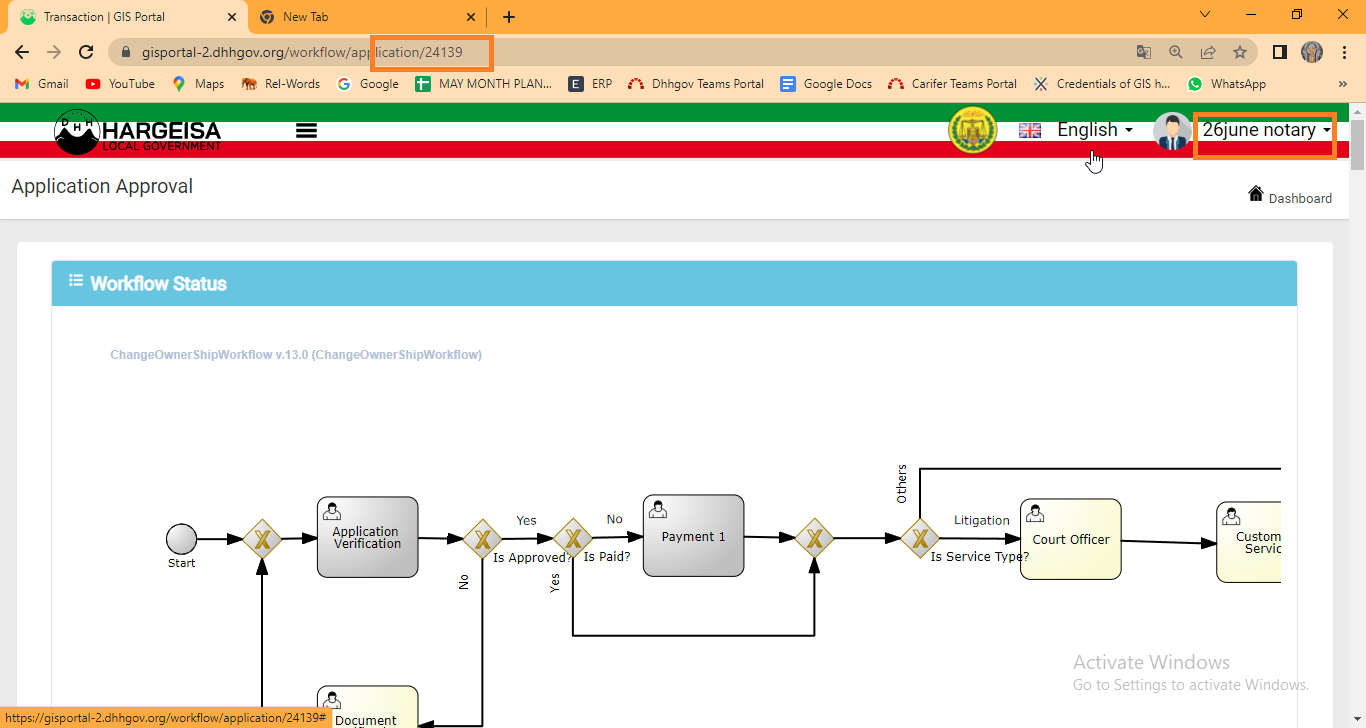Click the home icon beside Dashboard
The image size is (1366, 728).
(1256, 193)
